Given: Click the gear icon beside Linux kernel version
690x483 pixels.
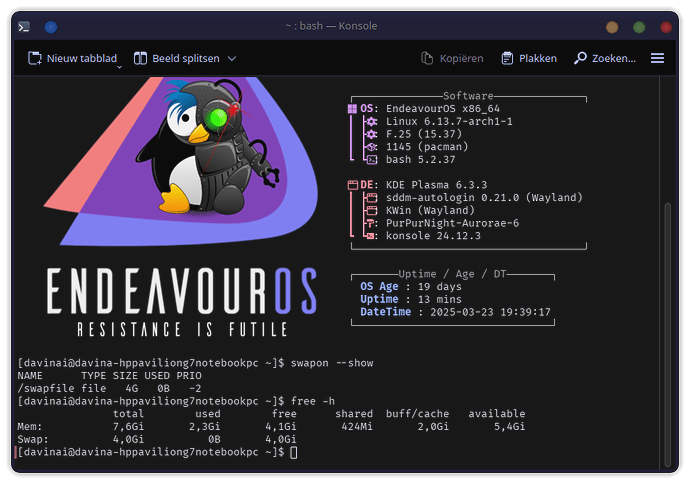Looking at the screenshot, I should click(x=372, y=121).
